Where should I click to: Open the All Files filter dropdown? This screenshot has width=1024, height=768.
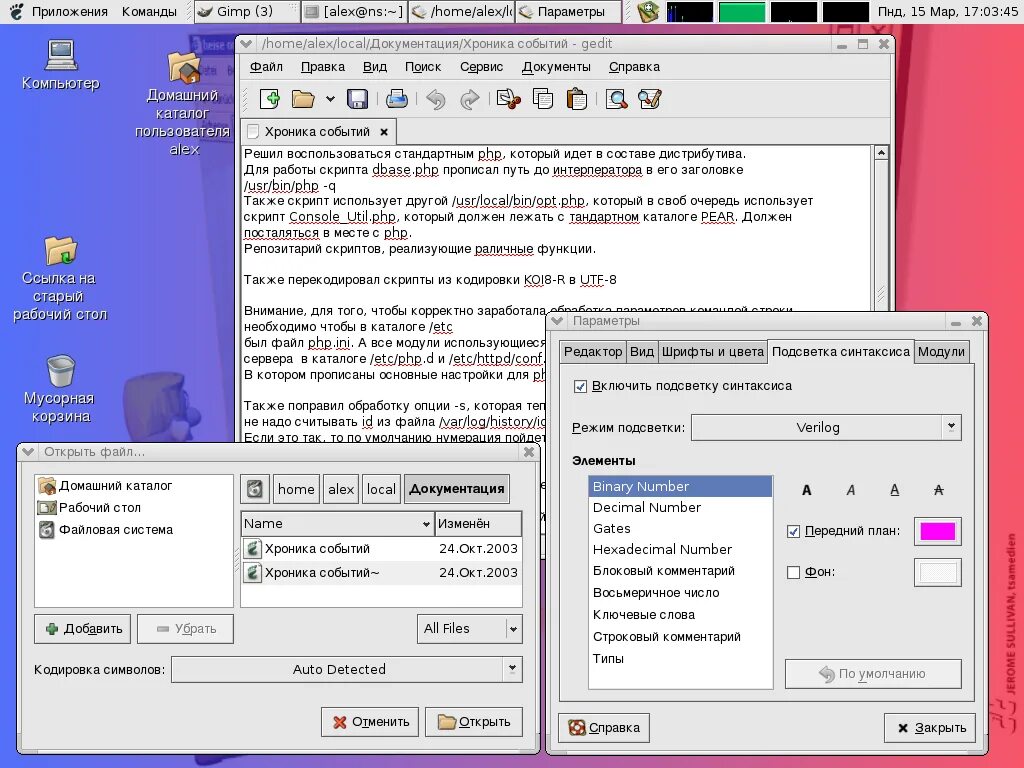(x=470, y=628)
